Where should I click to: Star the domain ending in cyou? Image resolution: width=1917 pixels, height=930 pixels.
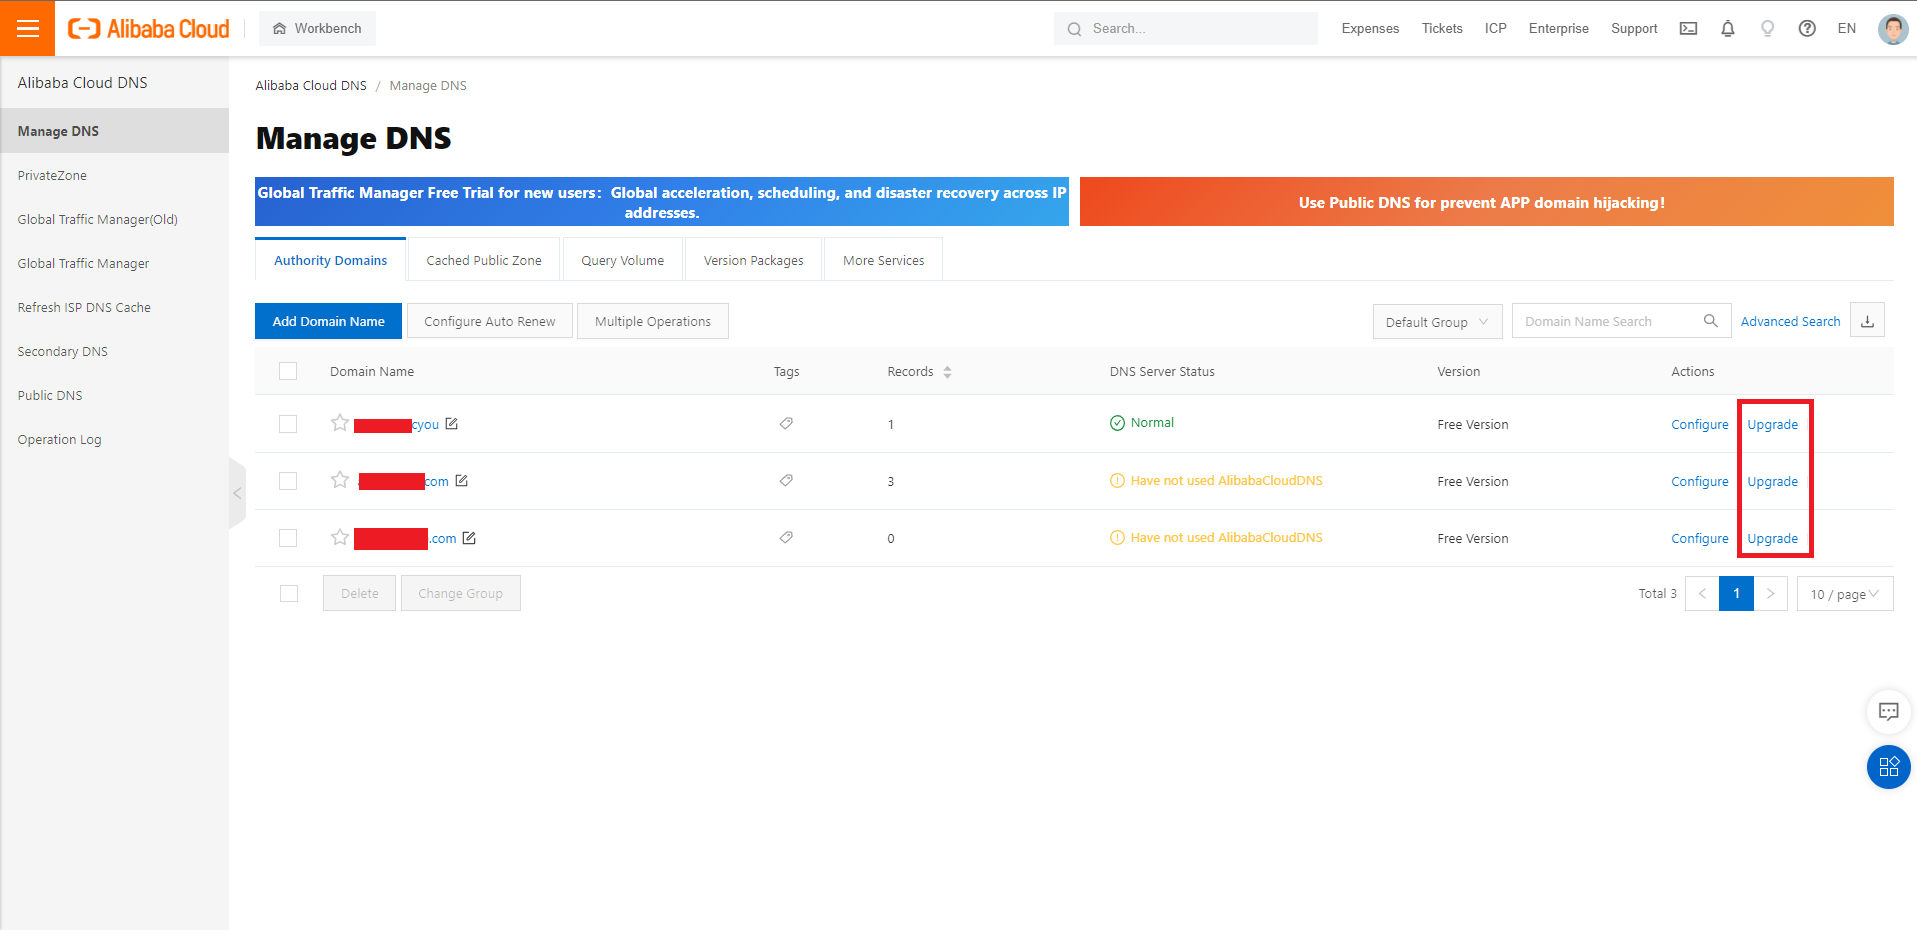340,423
